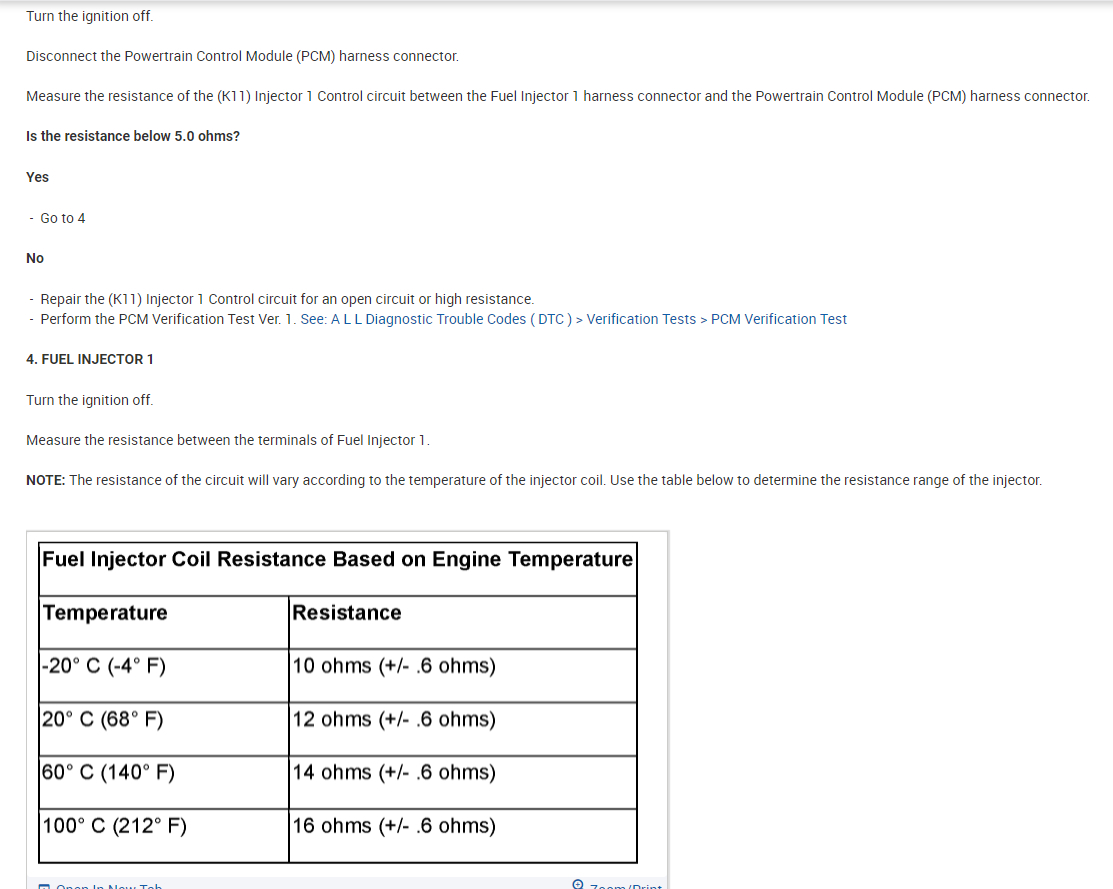
Task: Click the "4. FUEL INJECTOR 1" step heading
Action: [90, 359]
